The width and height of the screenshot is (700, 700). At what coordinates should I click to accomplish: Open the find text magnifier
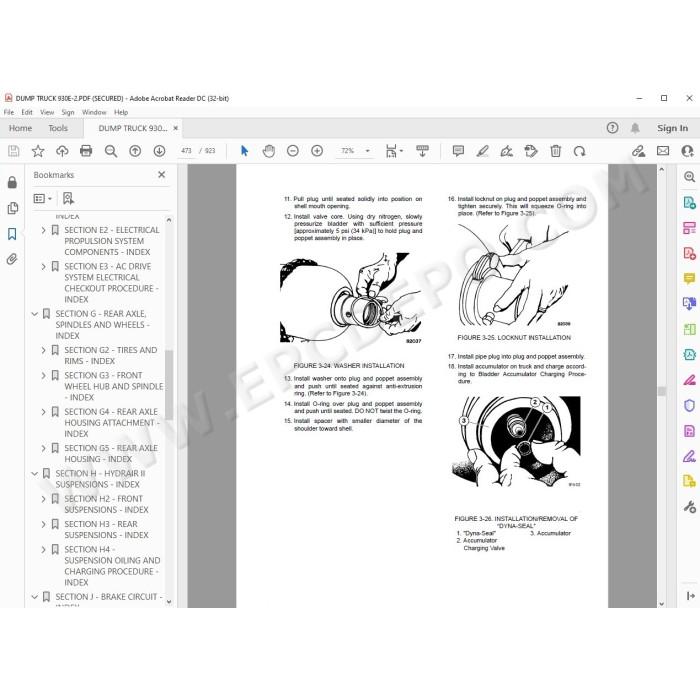tap(111, 151)
